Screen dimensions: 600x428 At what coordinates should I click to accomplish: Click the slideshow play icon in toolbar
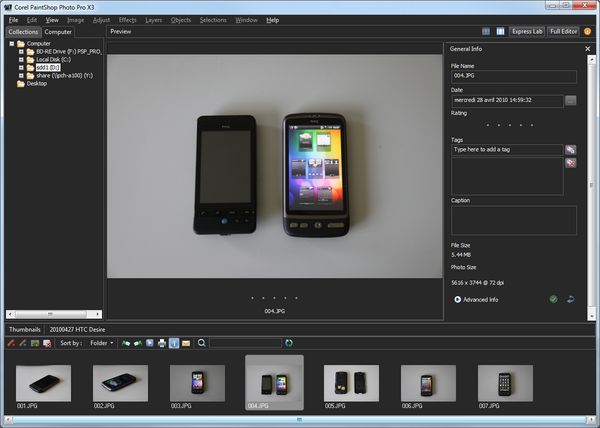[149, 343]
